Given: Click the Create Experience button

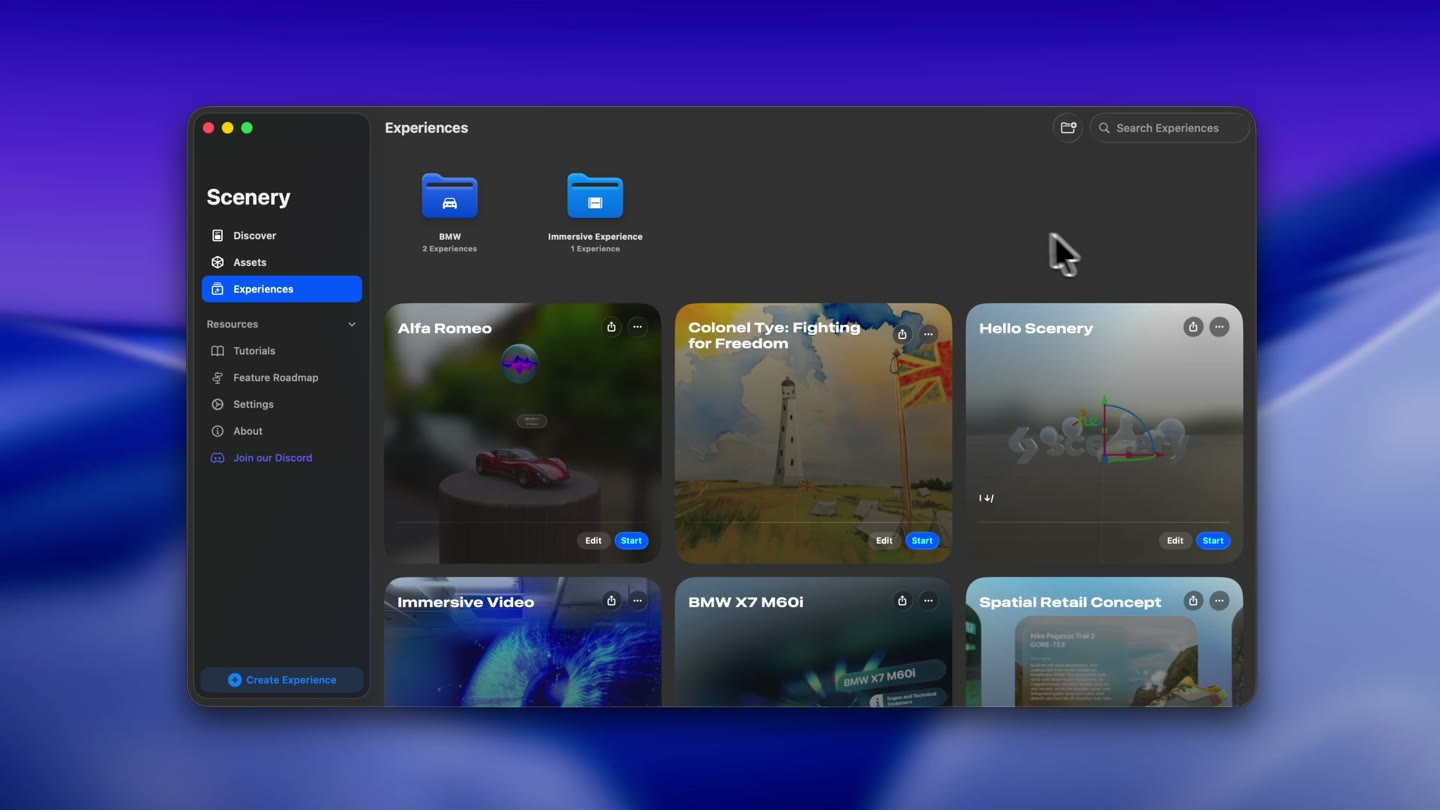Looking at the screenshot, I should click(x=282, y=680).
